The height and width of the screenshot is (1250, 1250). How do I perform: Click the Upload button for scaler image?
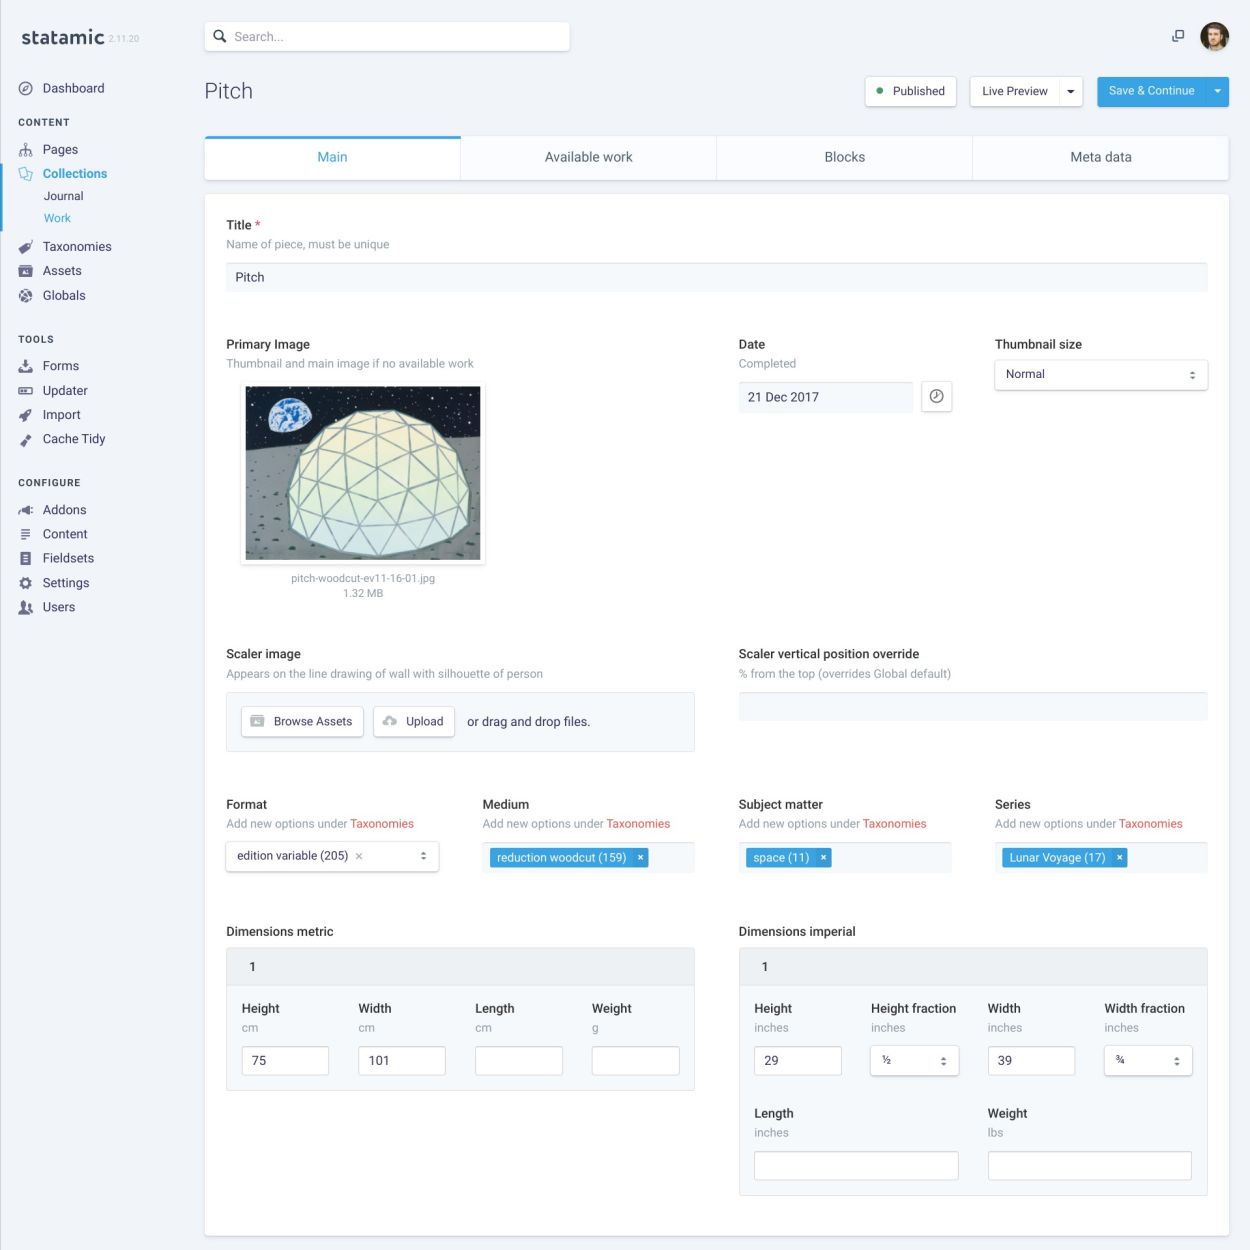pyautogui.click(x=414, y=722)
